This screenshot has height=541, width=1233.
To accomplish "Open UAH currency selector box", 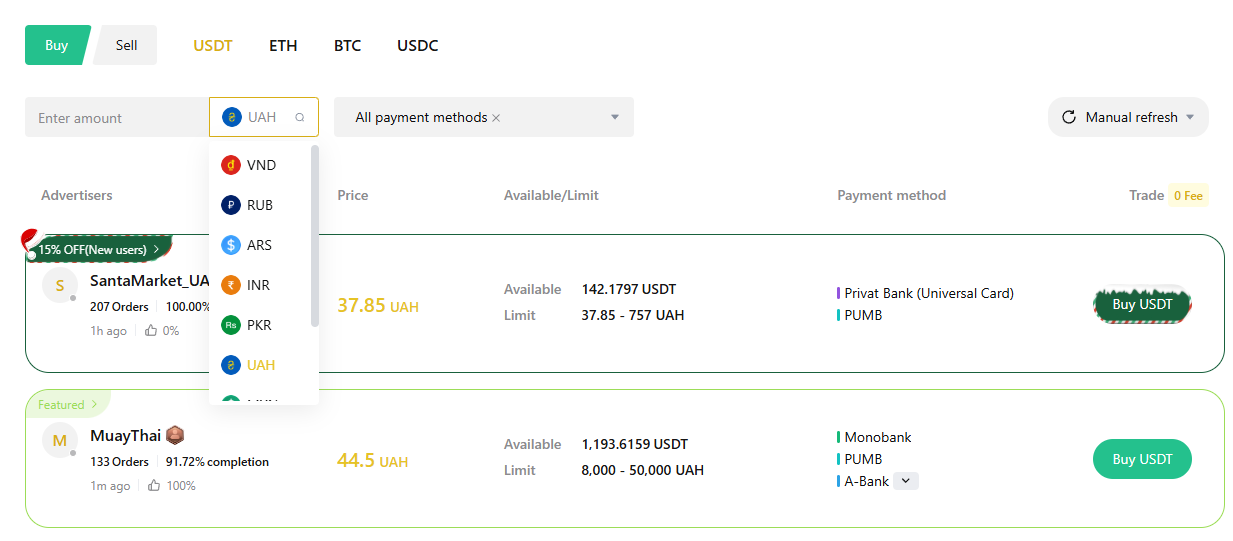I will [264, 117].
